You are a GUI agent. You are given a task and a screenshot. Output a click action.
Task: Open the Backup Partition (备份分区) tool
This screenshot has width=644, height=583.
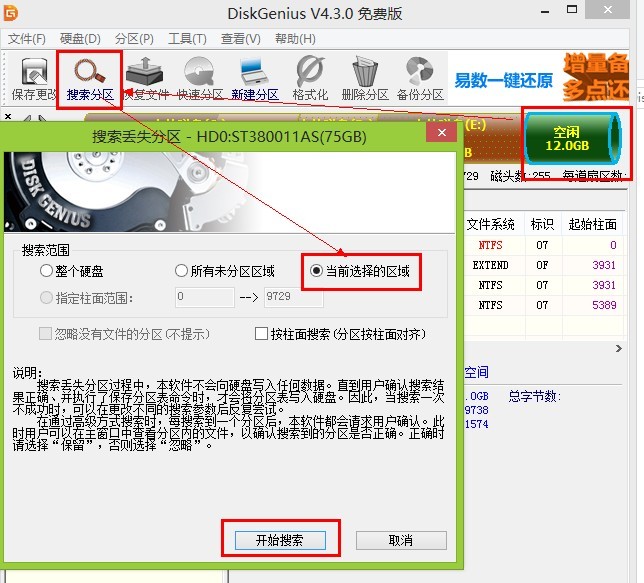pyautogui.click(x=420, y=79)
